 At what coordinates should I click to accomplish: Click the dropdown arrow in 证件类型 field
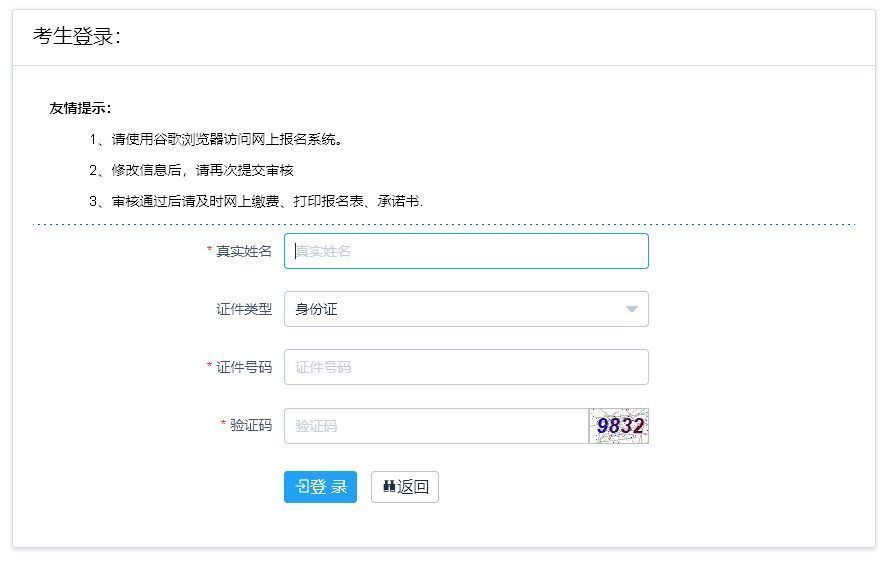tap(631, 309)
